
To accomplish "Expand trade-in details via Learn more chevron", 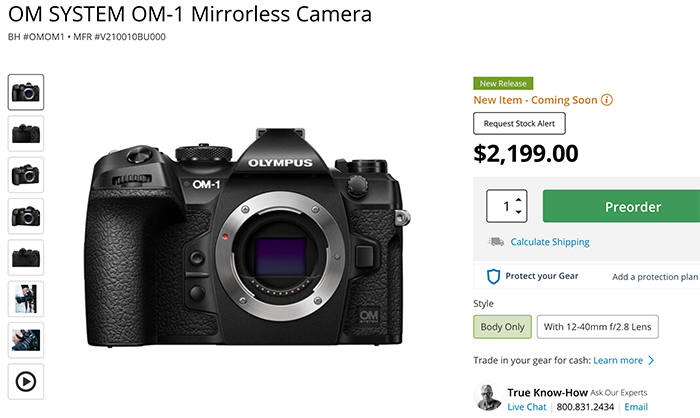I will (x=651, y=360).
